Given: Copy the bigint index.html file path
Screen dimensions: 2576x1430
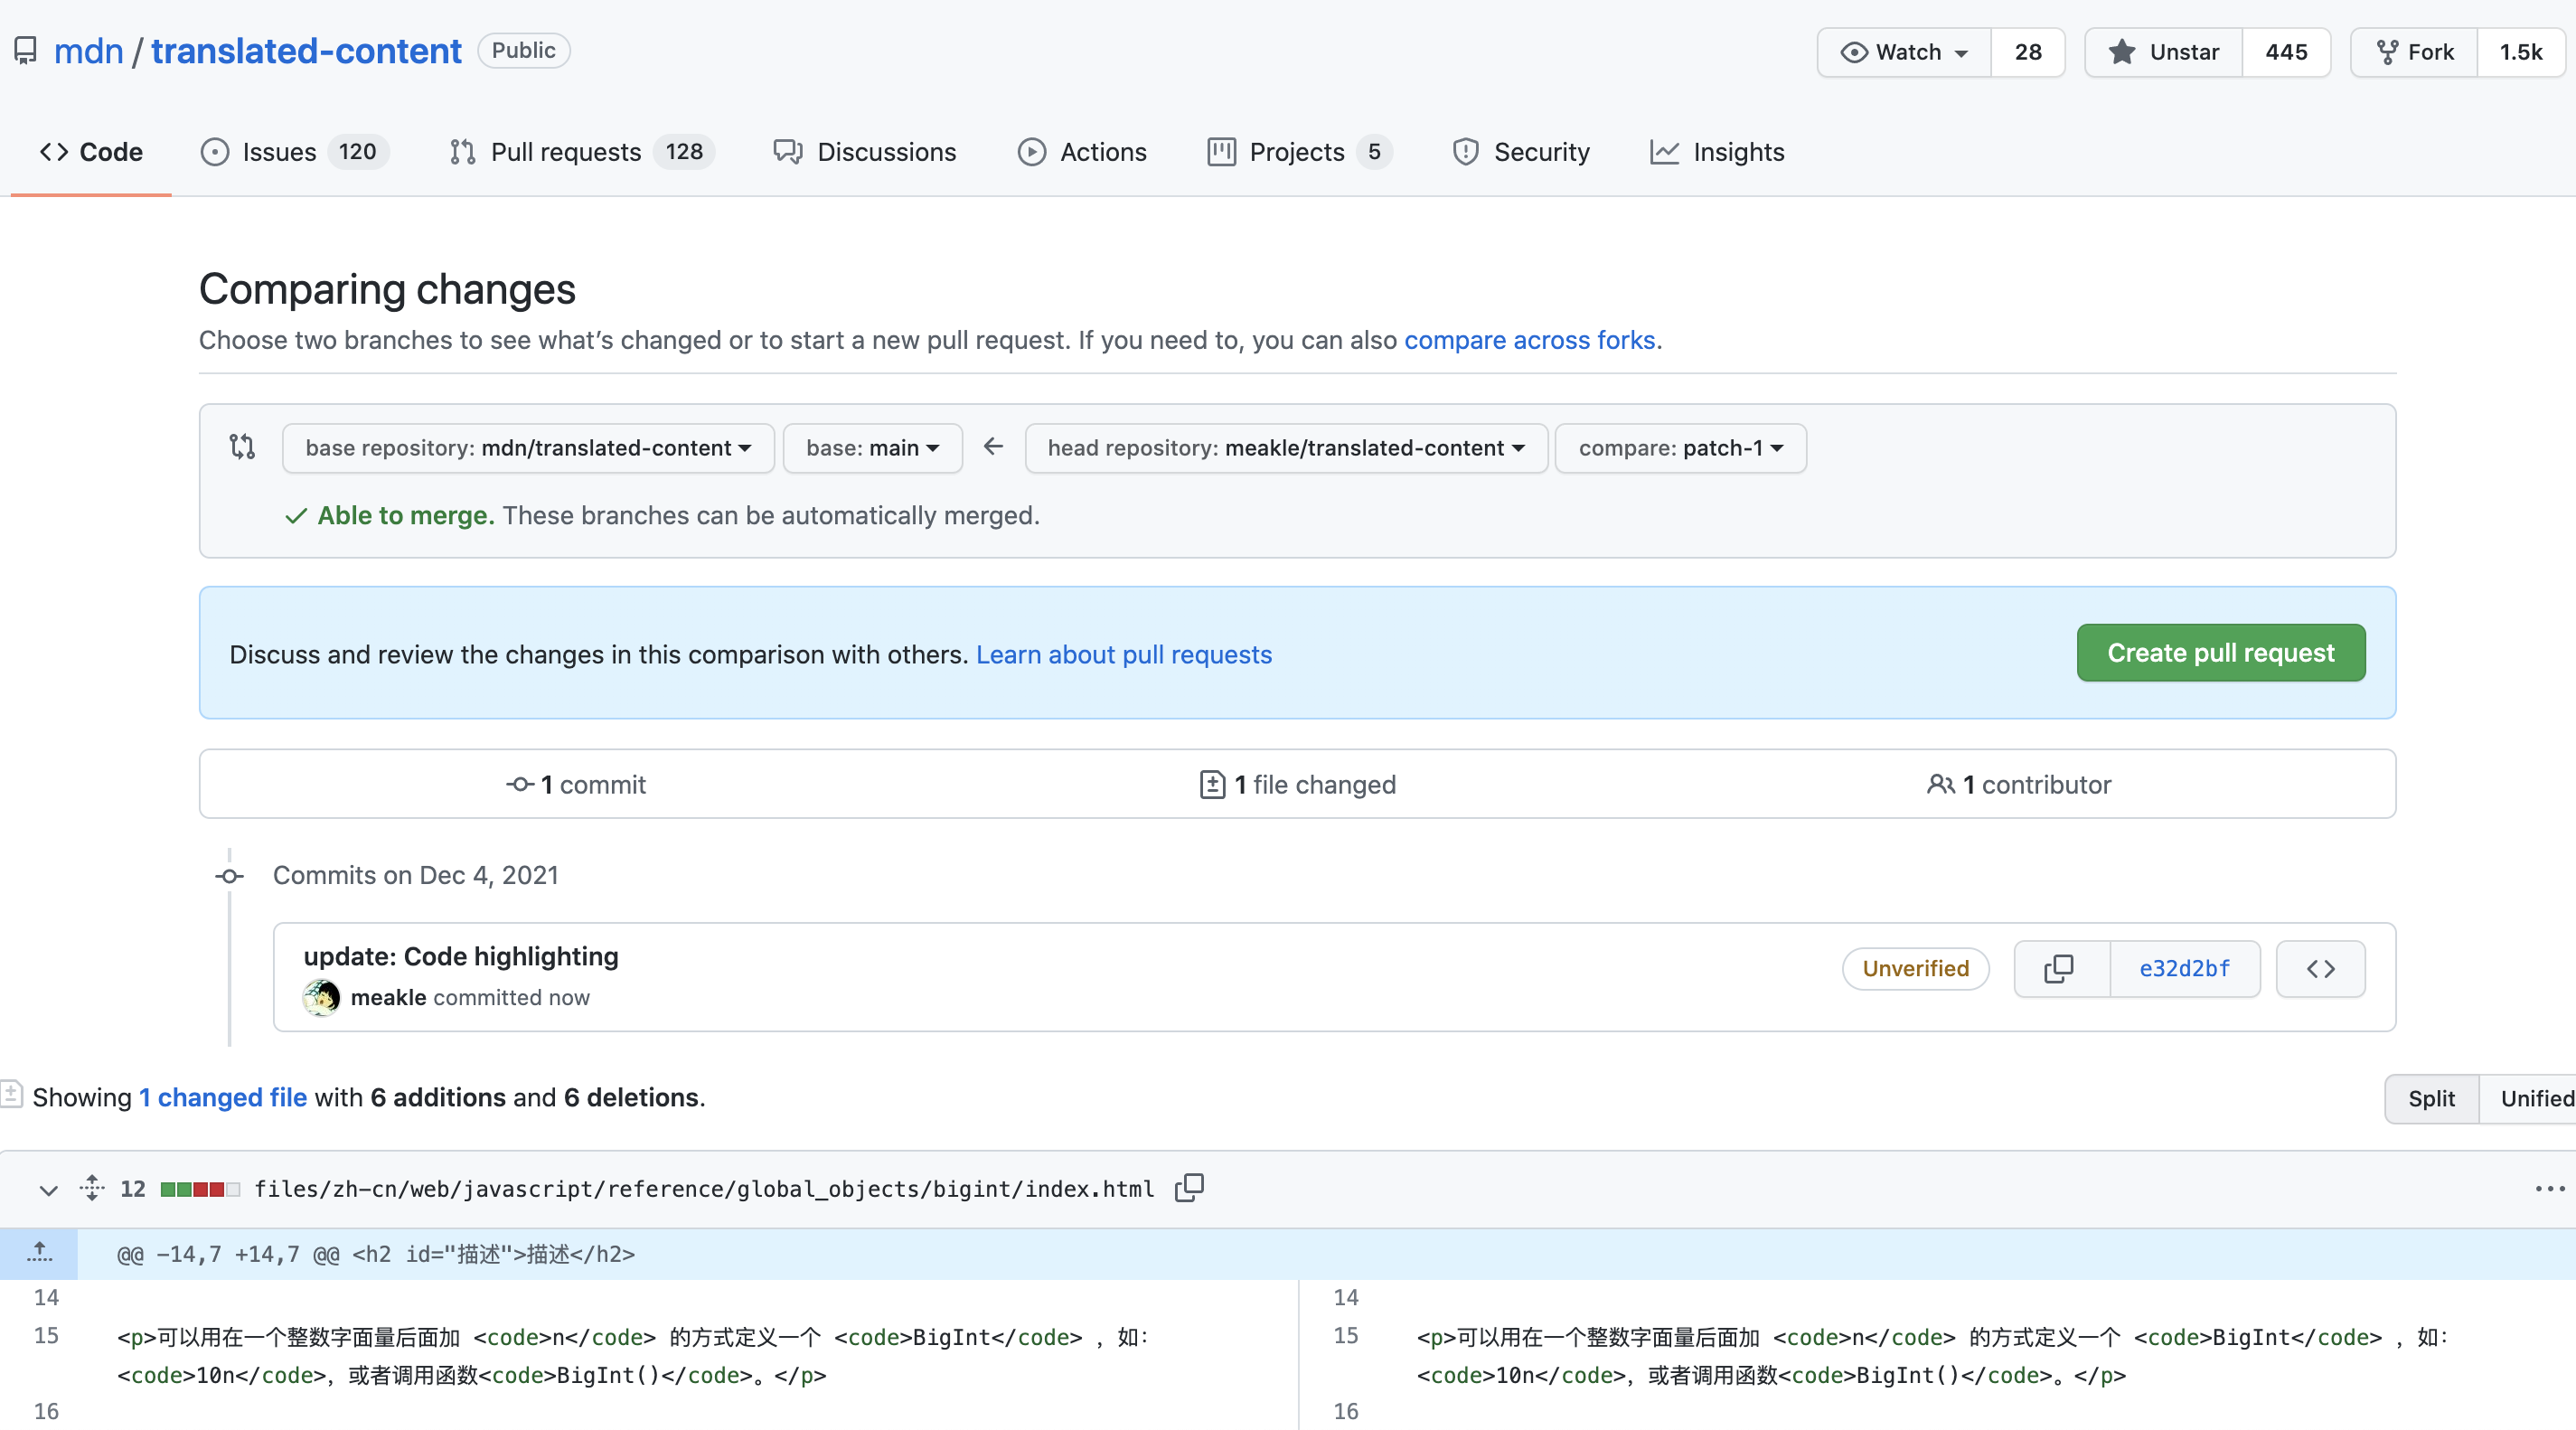Looking at the screenshot, I should pos(1189,1188).
